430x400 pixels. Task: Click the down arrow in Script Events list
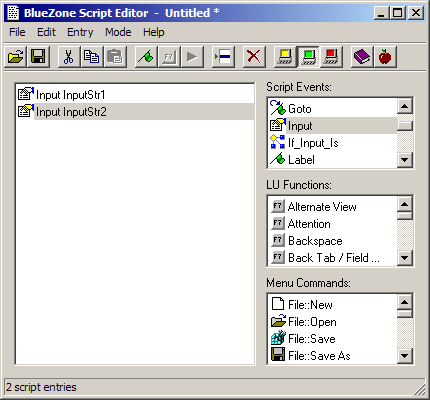[x=405, y=160]
